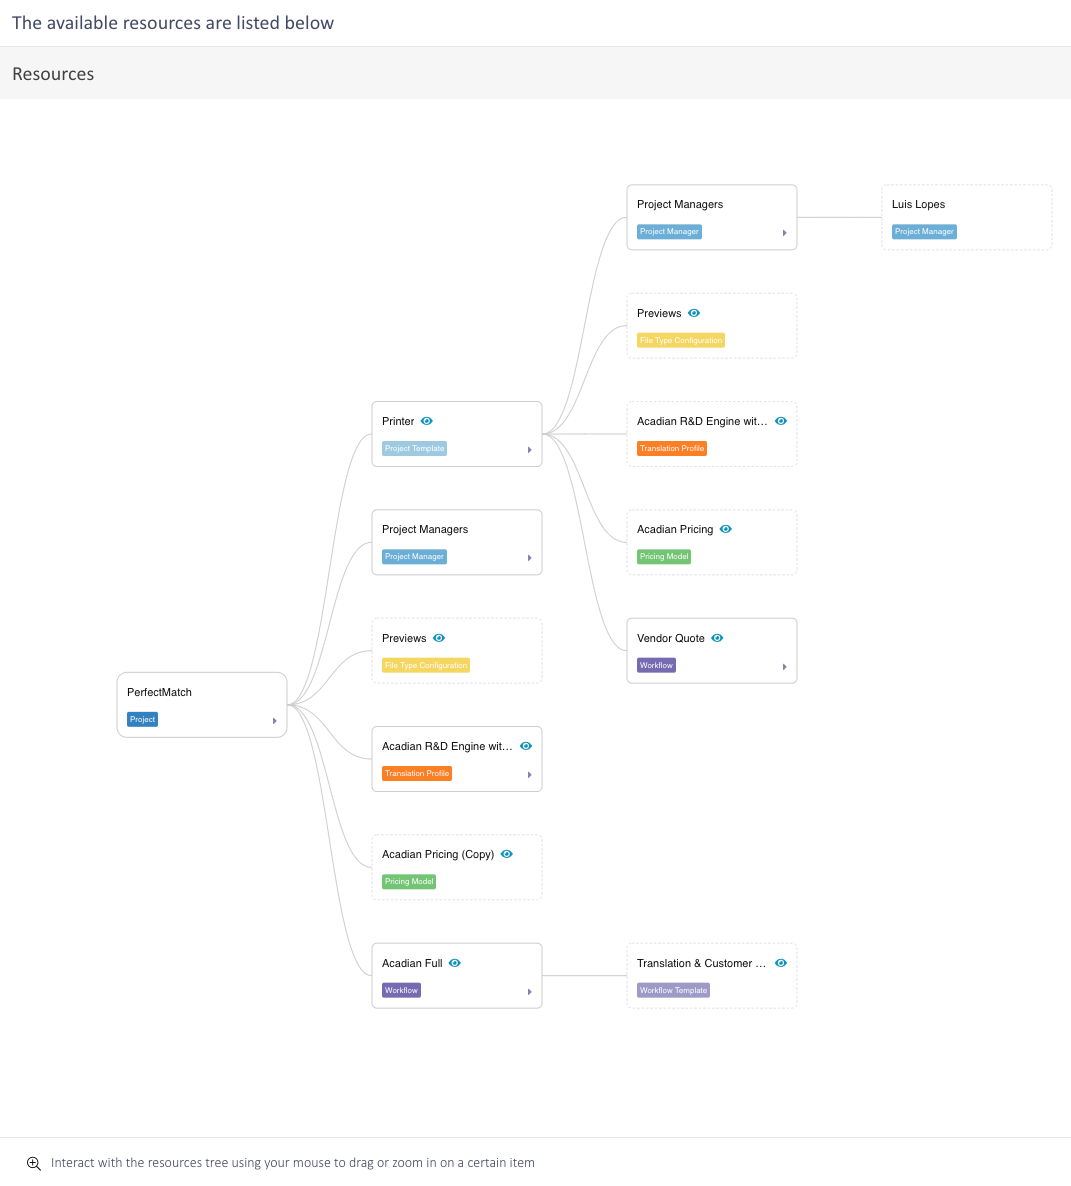Click eye icon on Printer's Previews child
1071x1186 pixels.
694,313
